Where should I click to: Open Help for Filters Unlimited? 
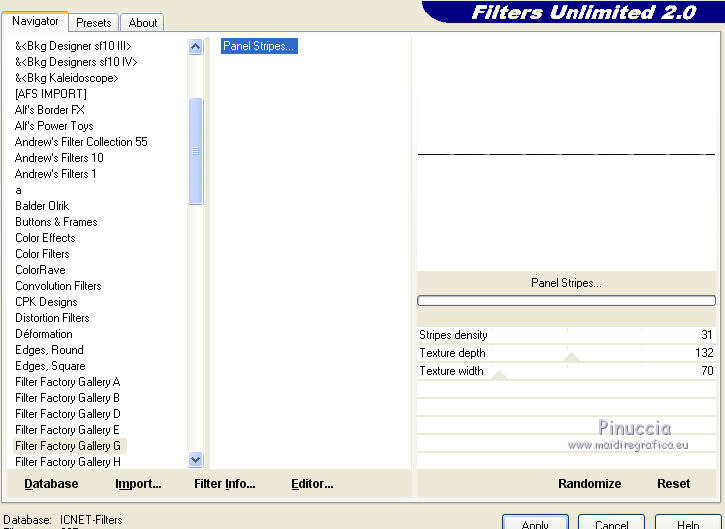pyautogui.click(x=688, y=523)
